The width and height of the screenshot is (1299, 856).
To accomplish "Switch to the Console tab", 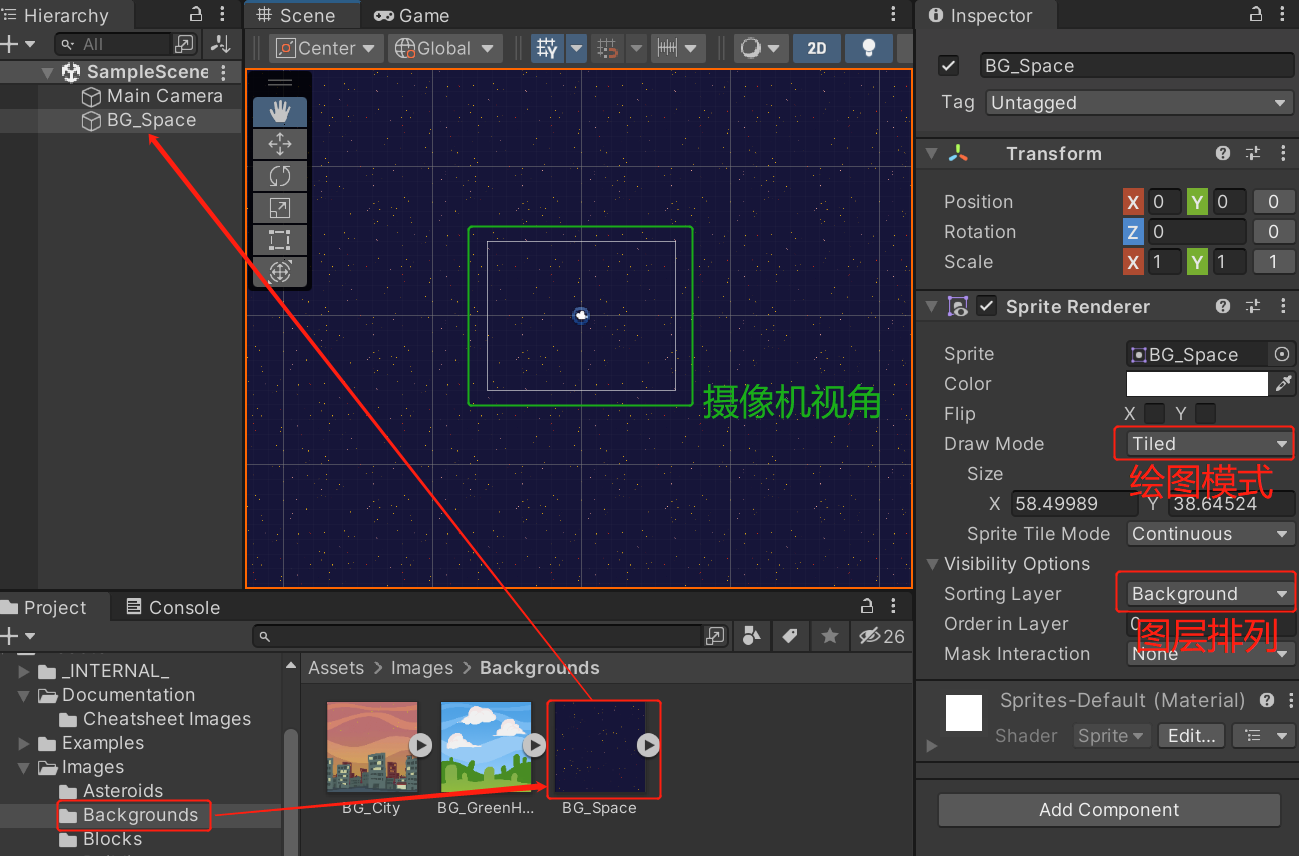I will click(173, 607).
